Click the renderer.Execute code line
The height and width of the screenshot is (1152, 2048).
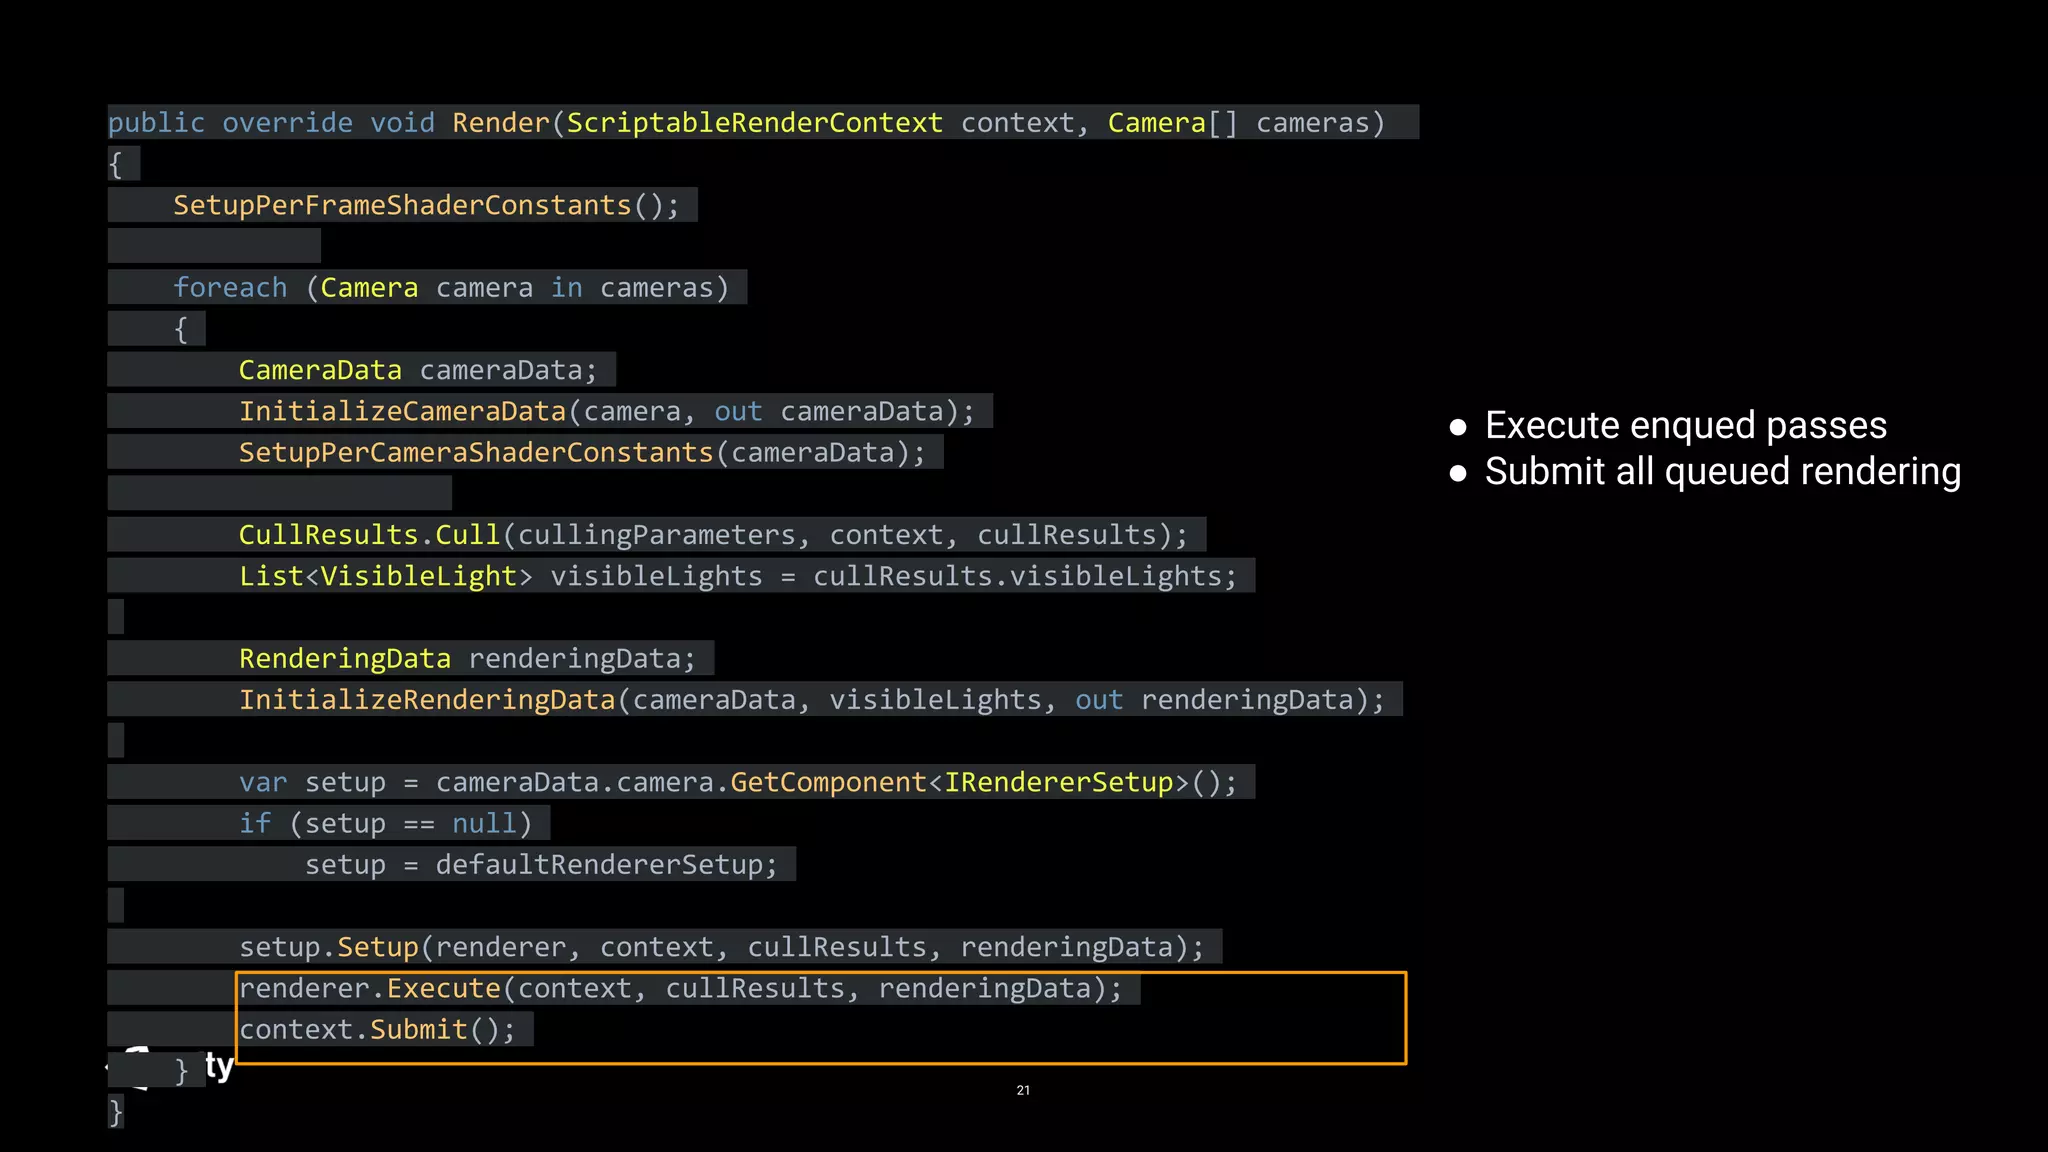[x=680, y=989]
